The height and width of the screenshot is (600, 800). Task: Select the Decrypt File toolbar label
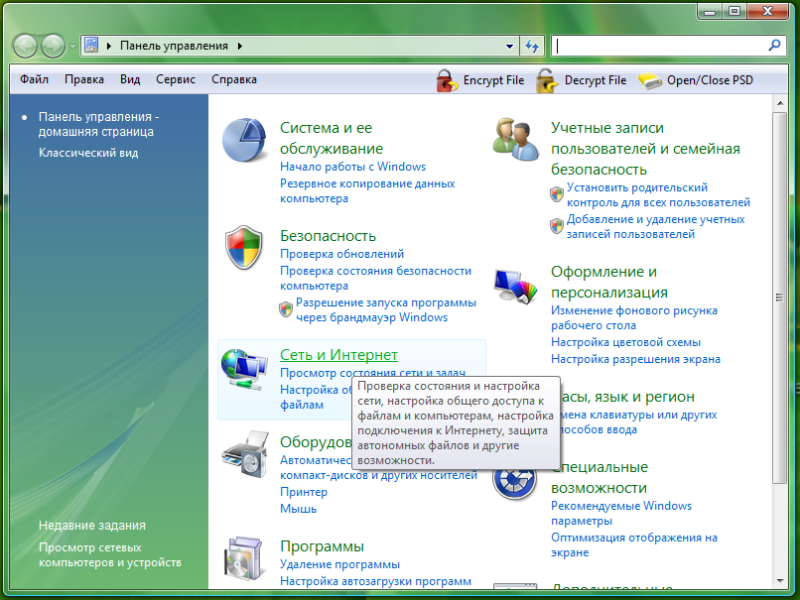coord(595,81)
